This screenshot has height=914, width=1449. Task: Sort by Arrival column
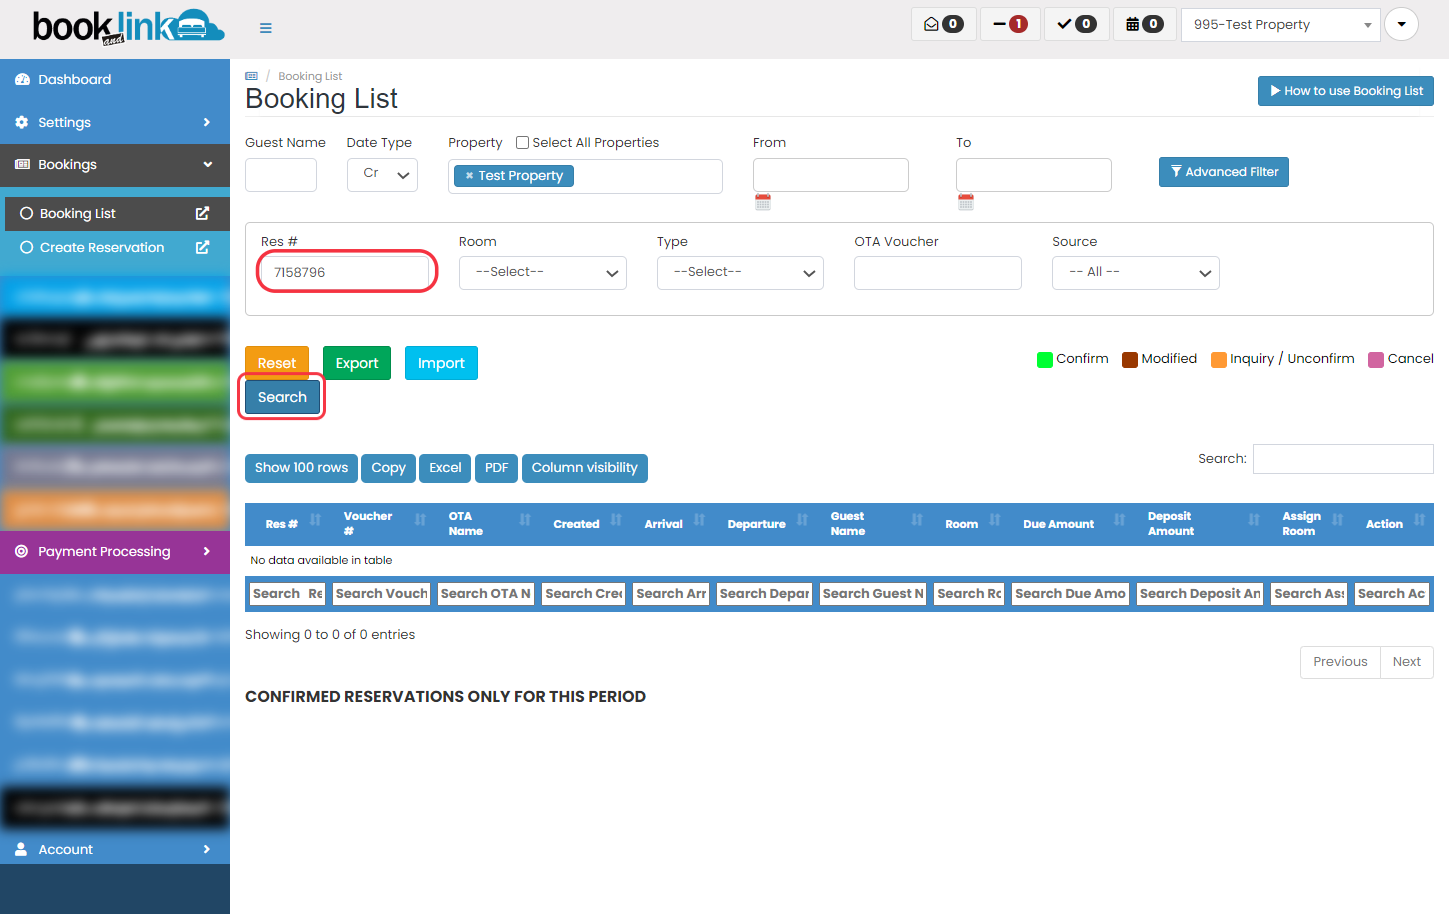click(671, 524)
